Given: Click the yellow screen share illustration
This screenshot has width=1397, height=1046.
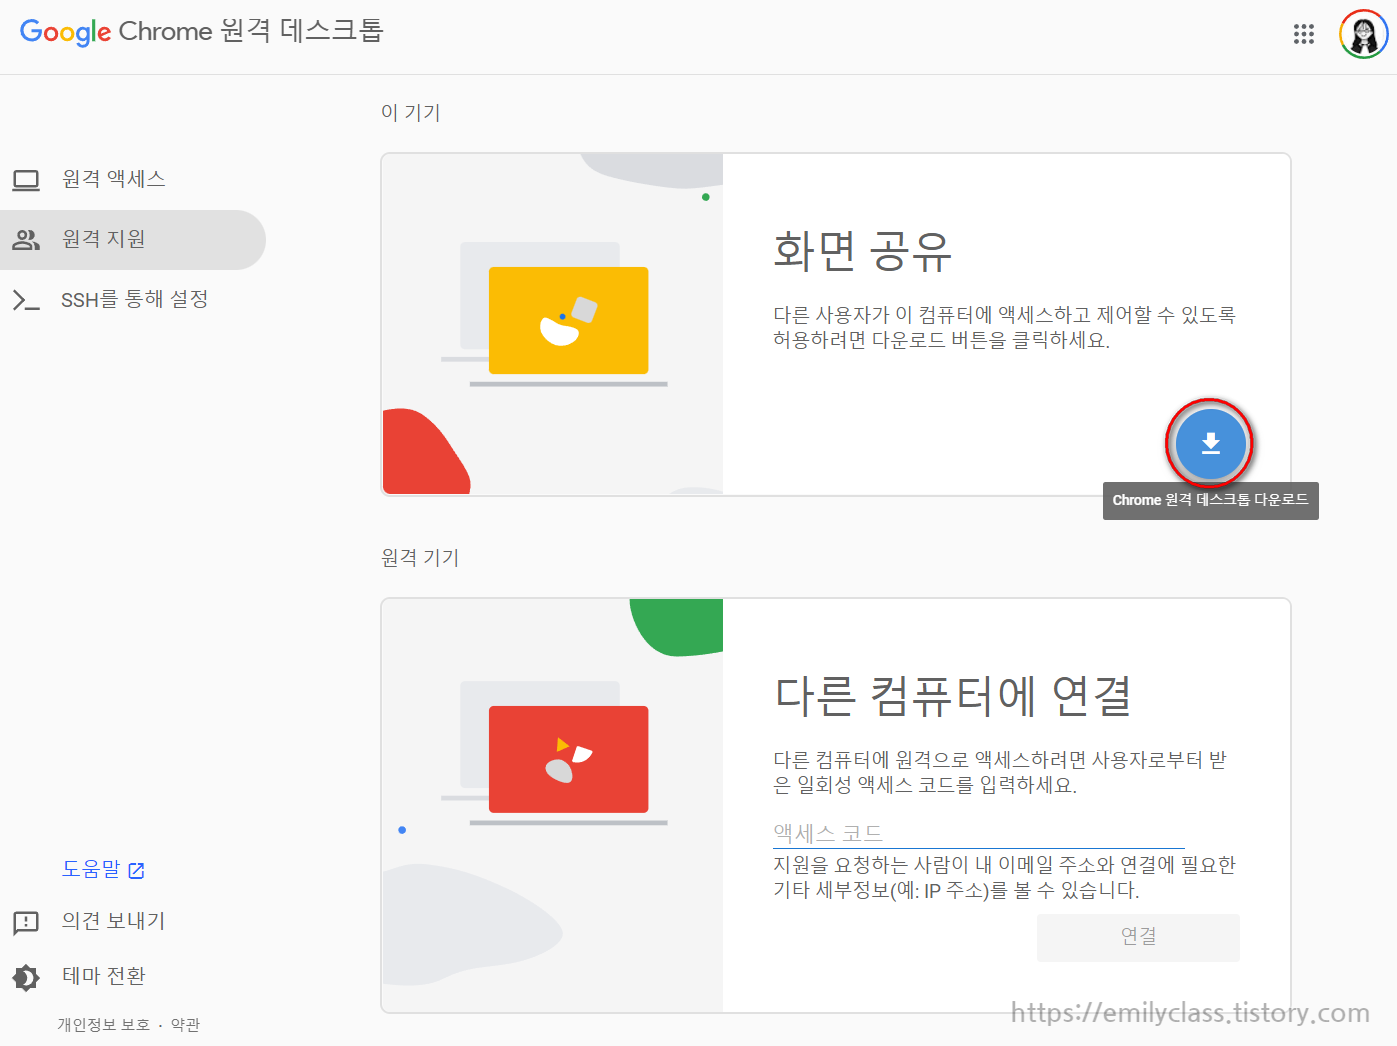Looking at the screenshot, I should coord(568,320).
